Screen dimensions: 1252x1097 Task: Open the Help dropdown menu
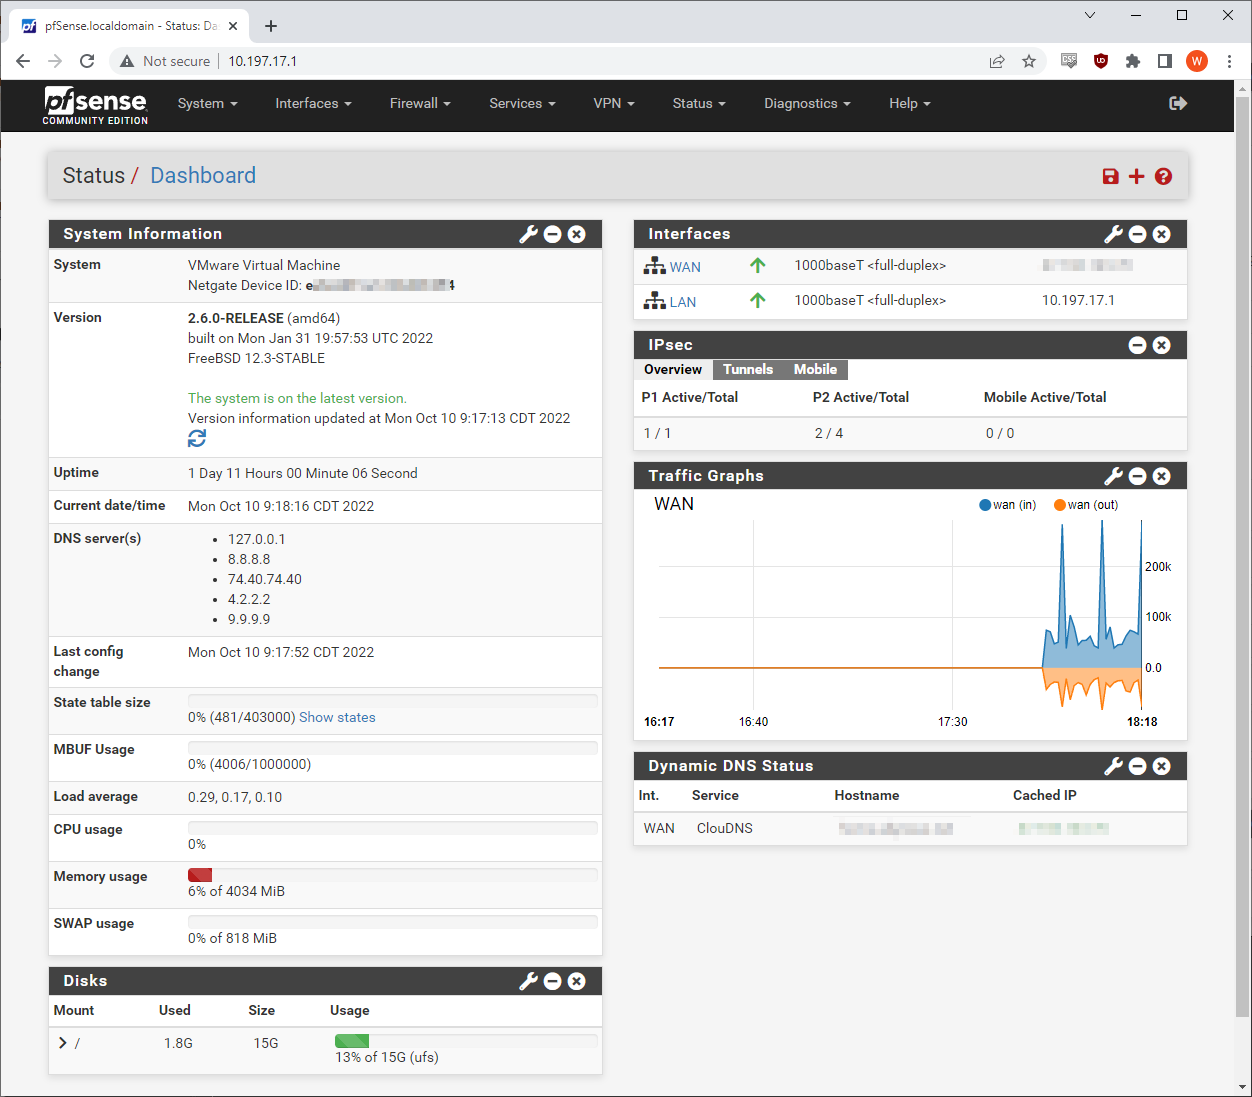[x=909, y=103]
